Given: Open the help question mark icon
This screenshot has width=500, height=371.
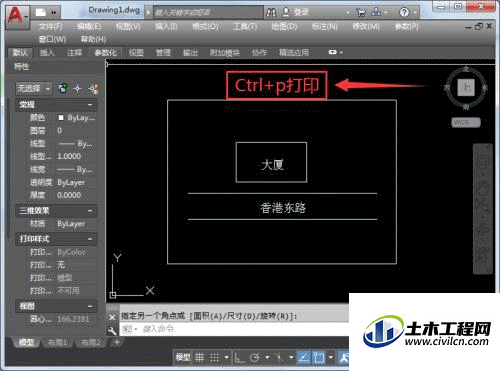Looking at the screenshot, I should tap(404, 13).
